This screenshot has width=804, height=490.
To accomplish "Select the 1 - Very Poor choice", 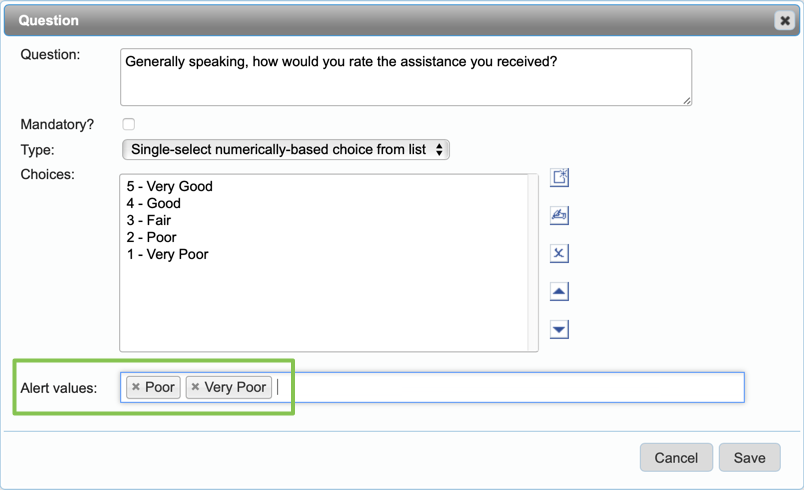I will [x=168, y=254].
